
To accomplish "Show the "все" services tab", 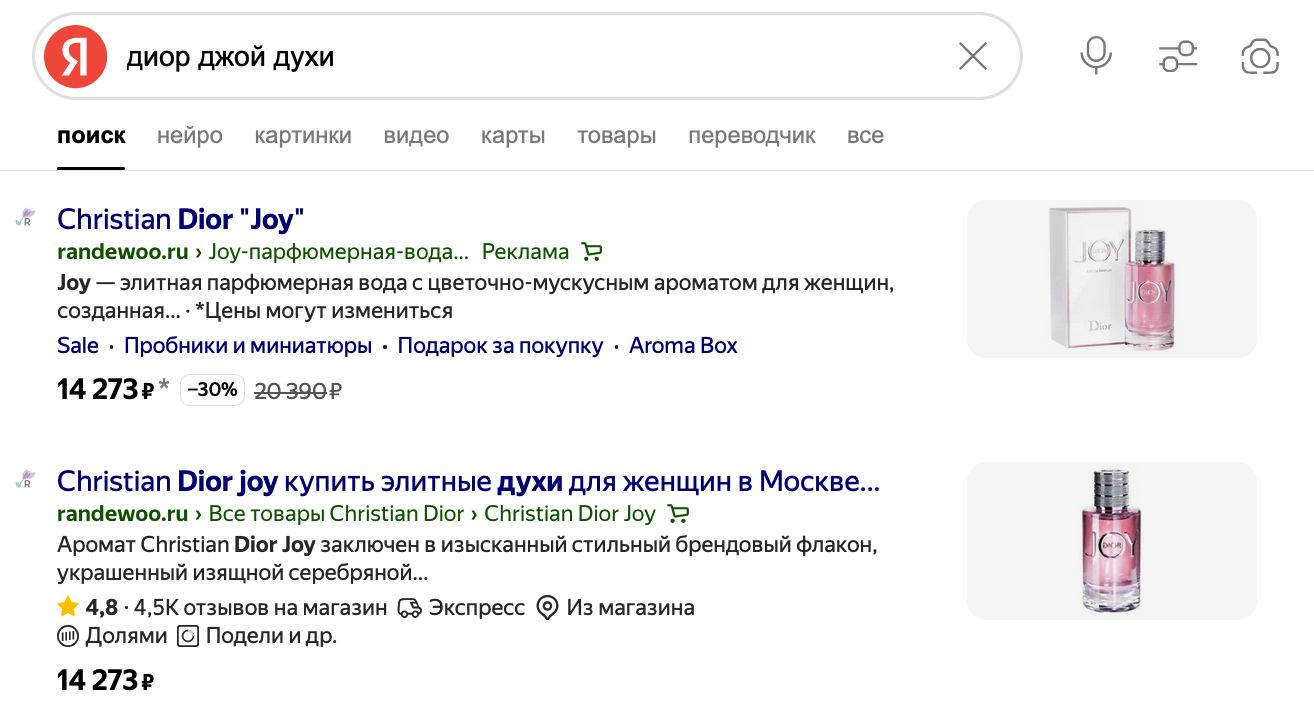I will (865, 136).
